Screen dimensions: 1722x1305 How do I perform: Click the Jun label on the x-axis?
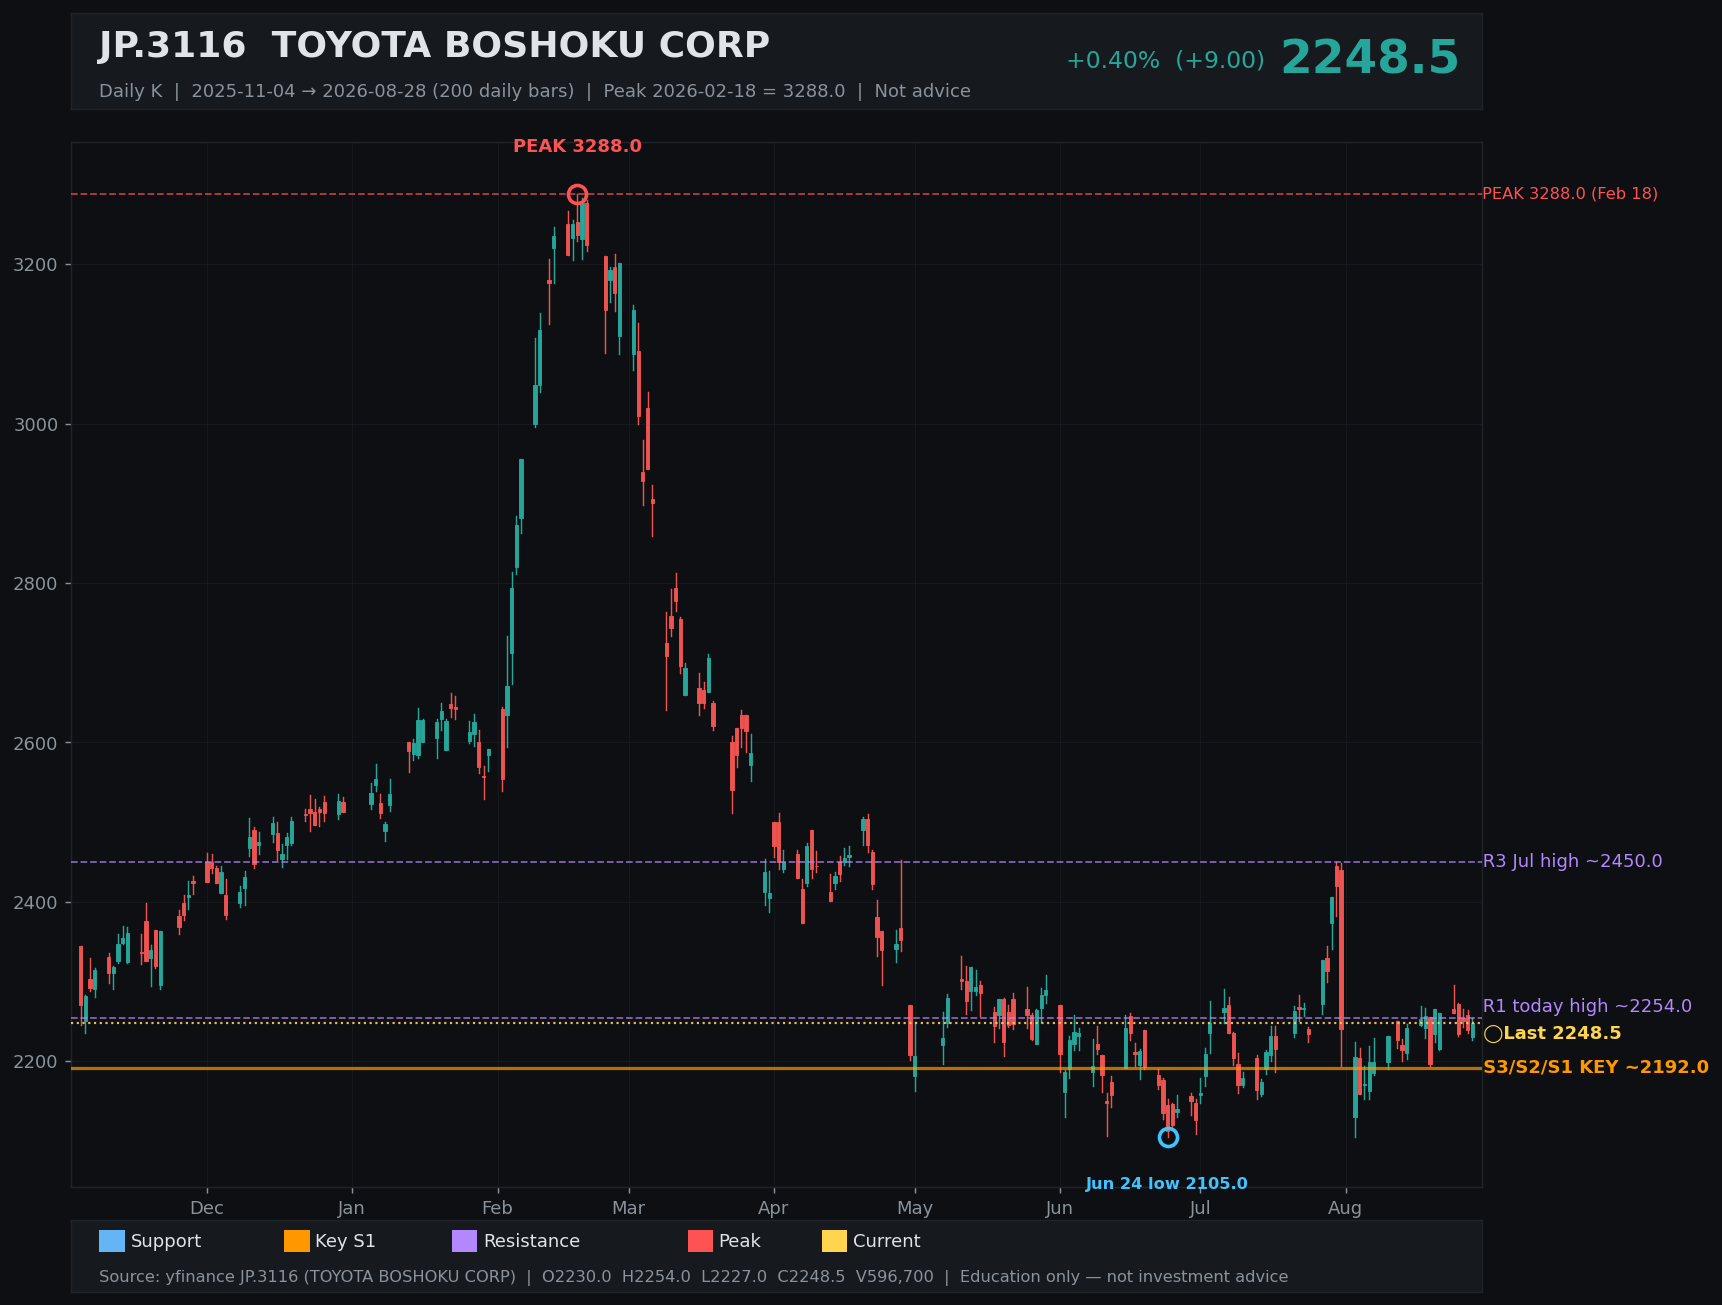[x=1059, y=1208]
